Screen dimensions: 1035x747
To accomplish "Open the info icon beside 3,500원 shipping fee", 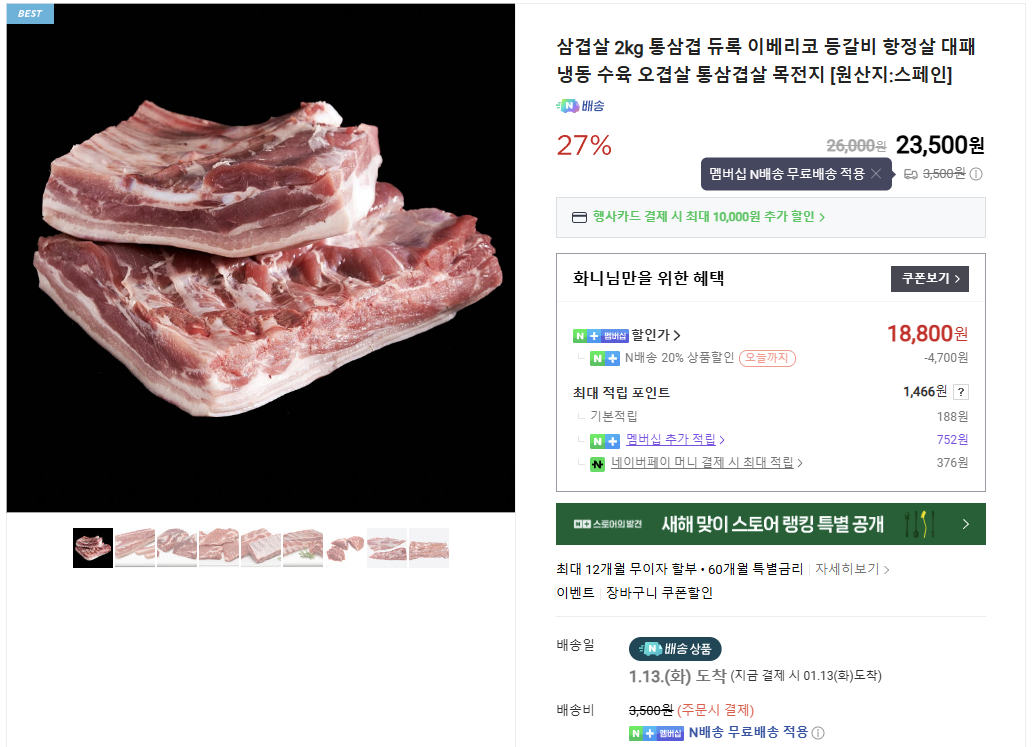I will pyautogui.click(x=976, y=174).
